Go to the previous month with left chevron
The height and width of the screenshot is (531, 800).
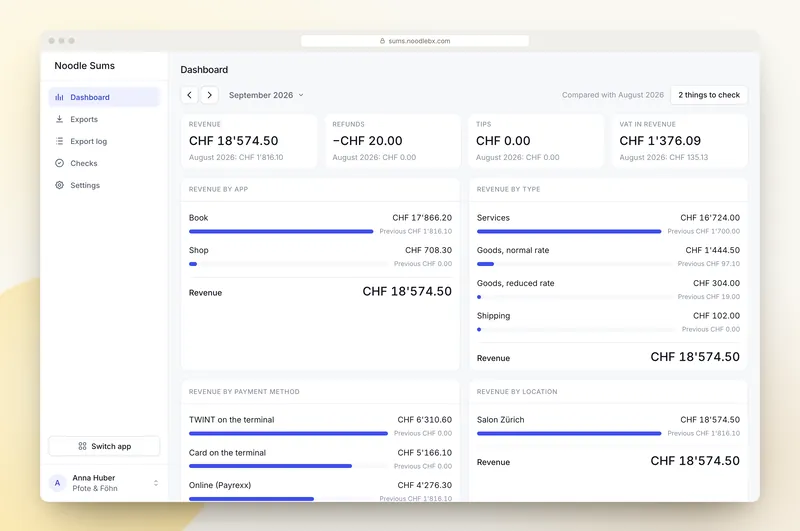189,95
